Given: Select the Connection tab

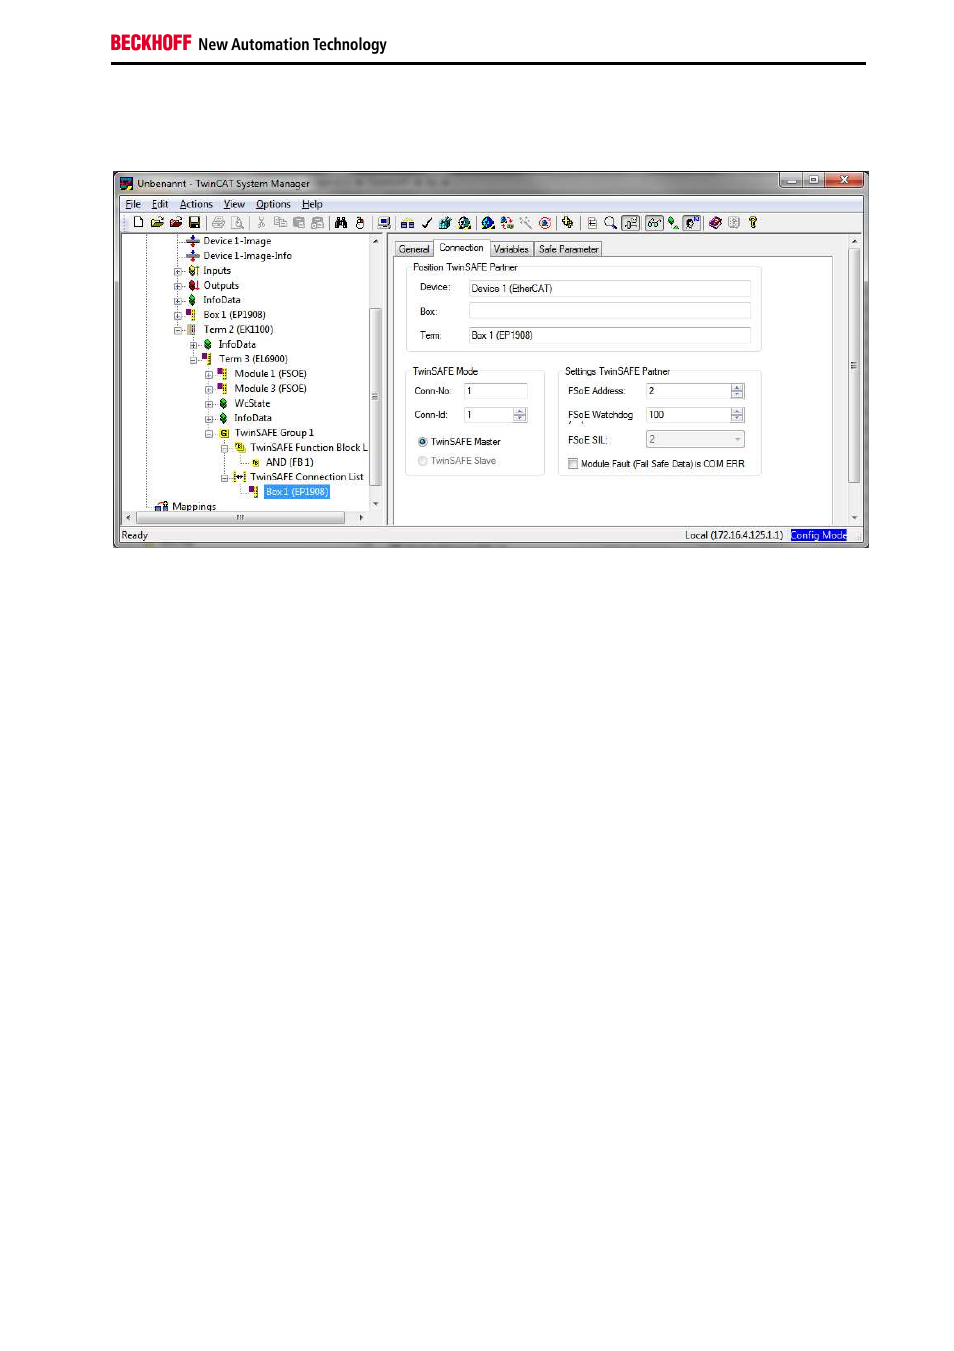Looking at the screenshot, I should 461,248.
